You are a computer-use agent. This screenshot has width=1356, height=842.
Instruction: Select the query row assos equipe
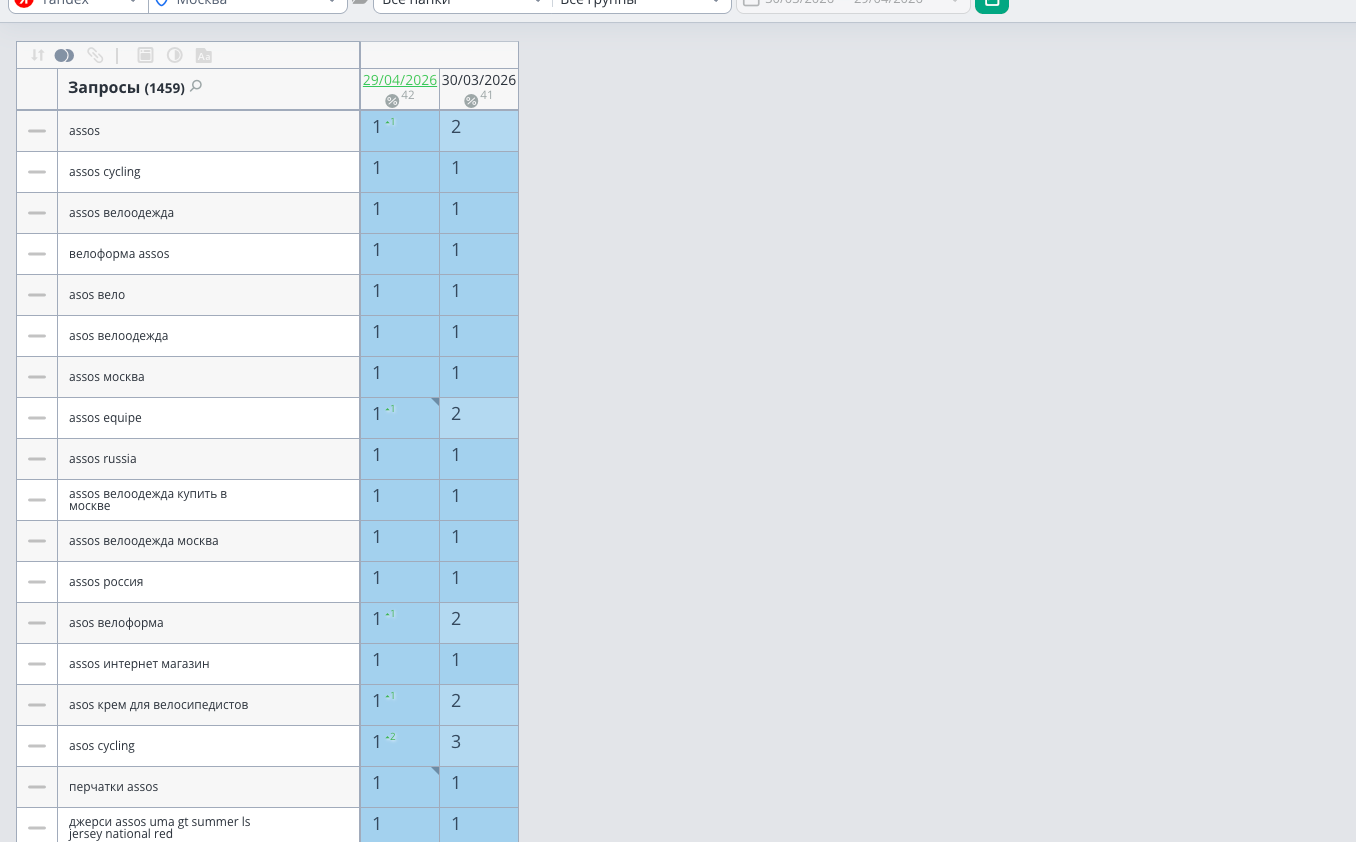[x=188, y=418]
